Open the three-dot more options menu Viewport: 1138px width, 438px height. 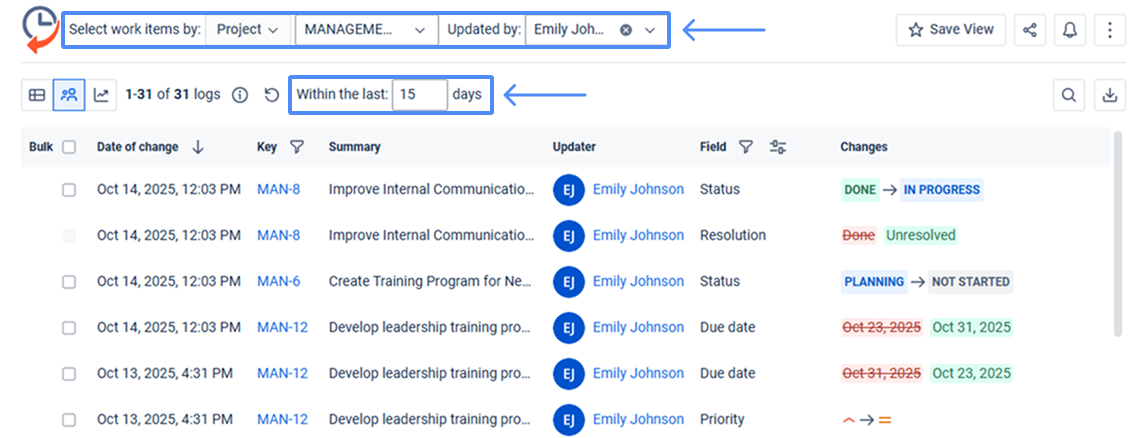[1110, 30]
